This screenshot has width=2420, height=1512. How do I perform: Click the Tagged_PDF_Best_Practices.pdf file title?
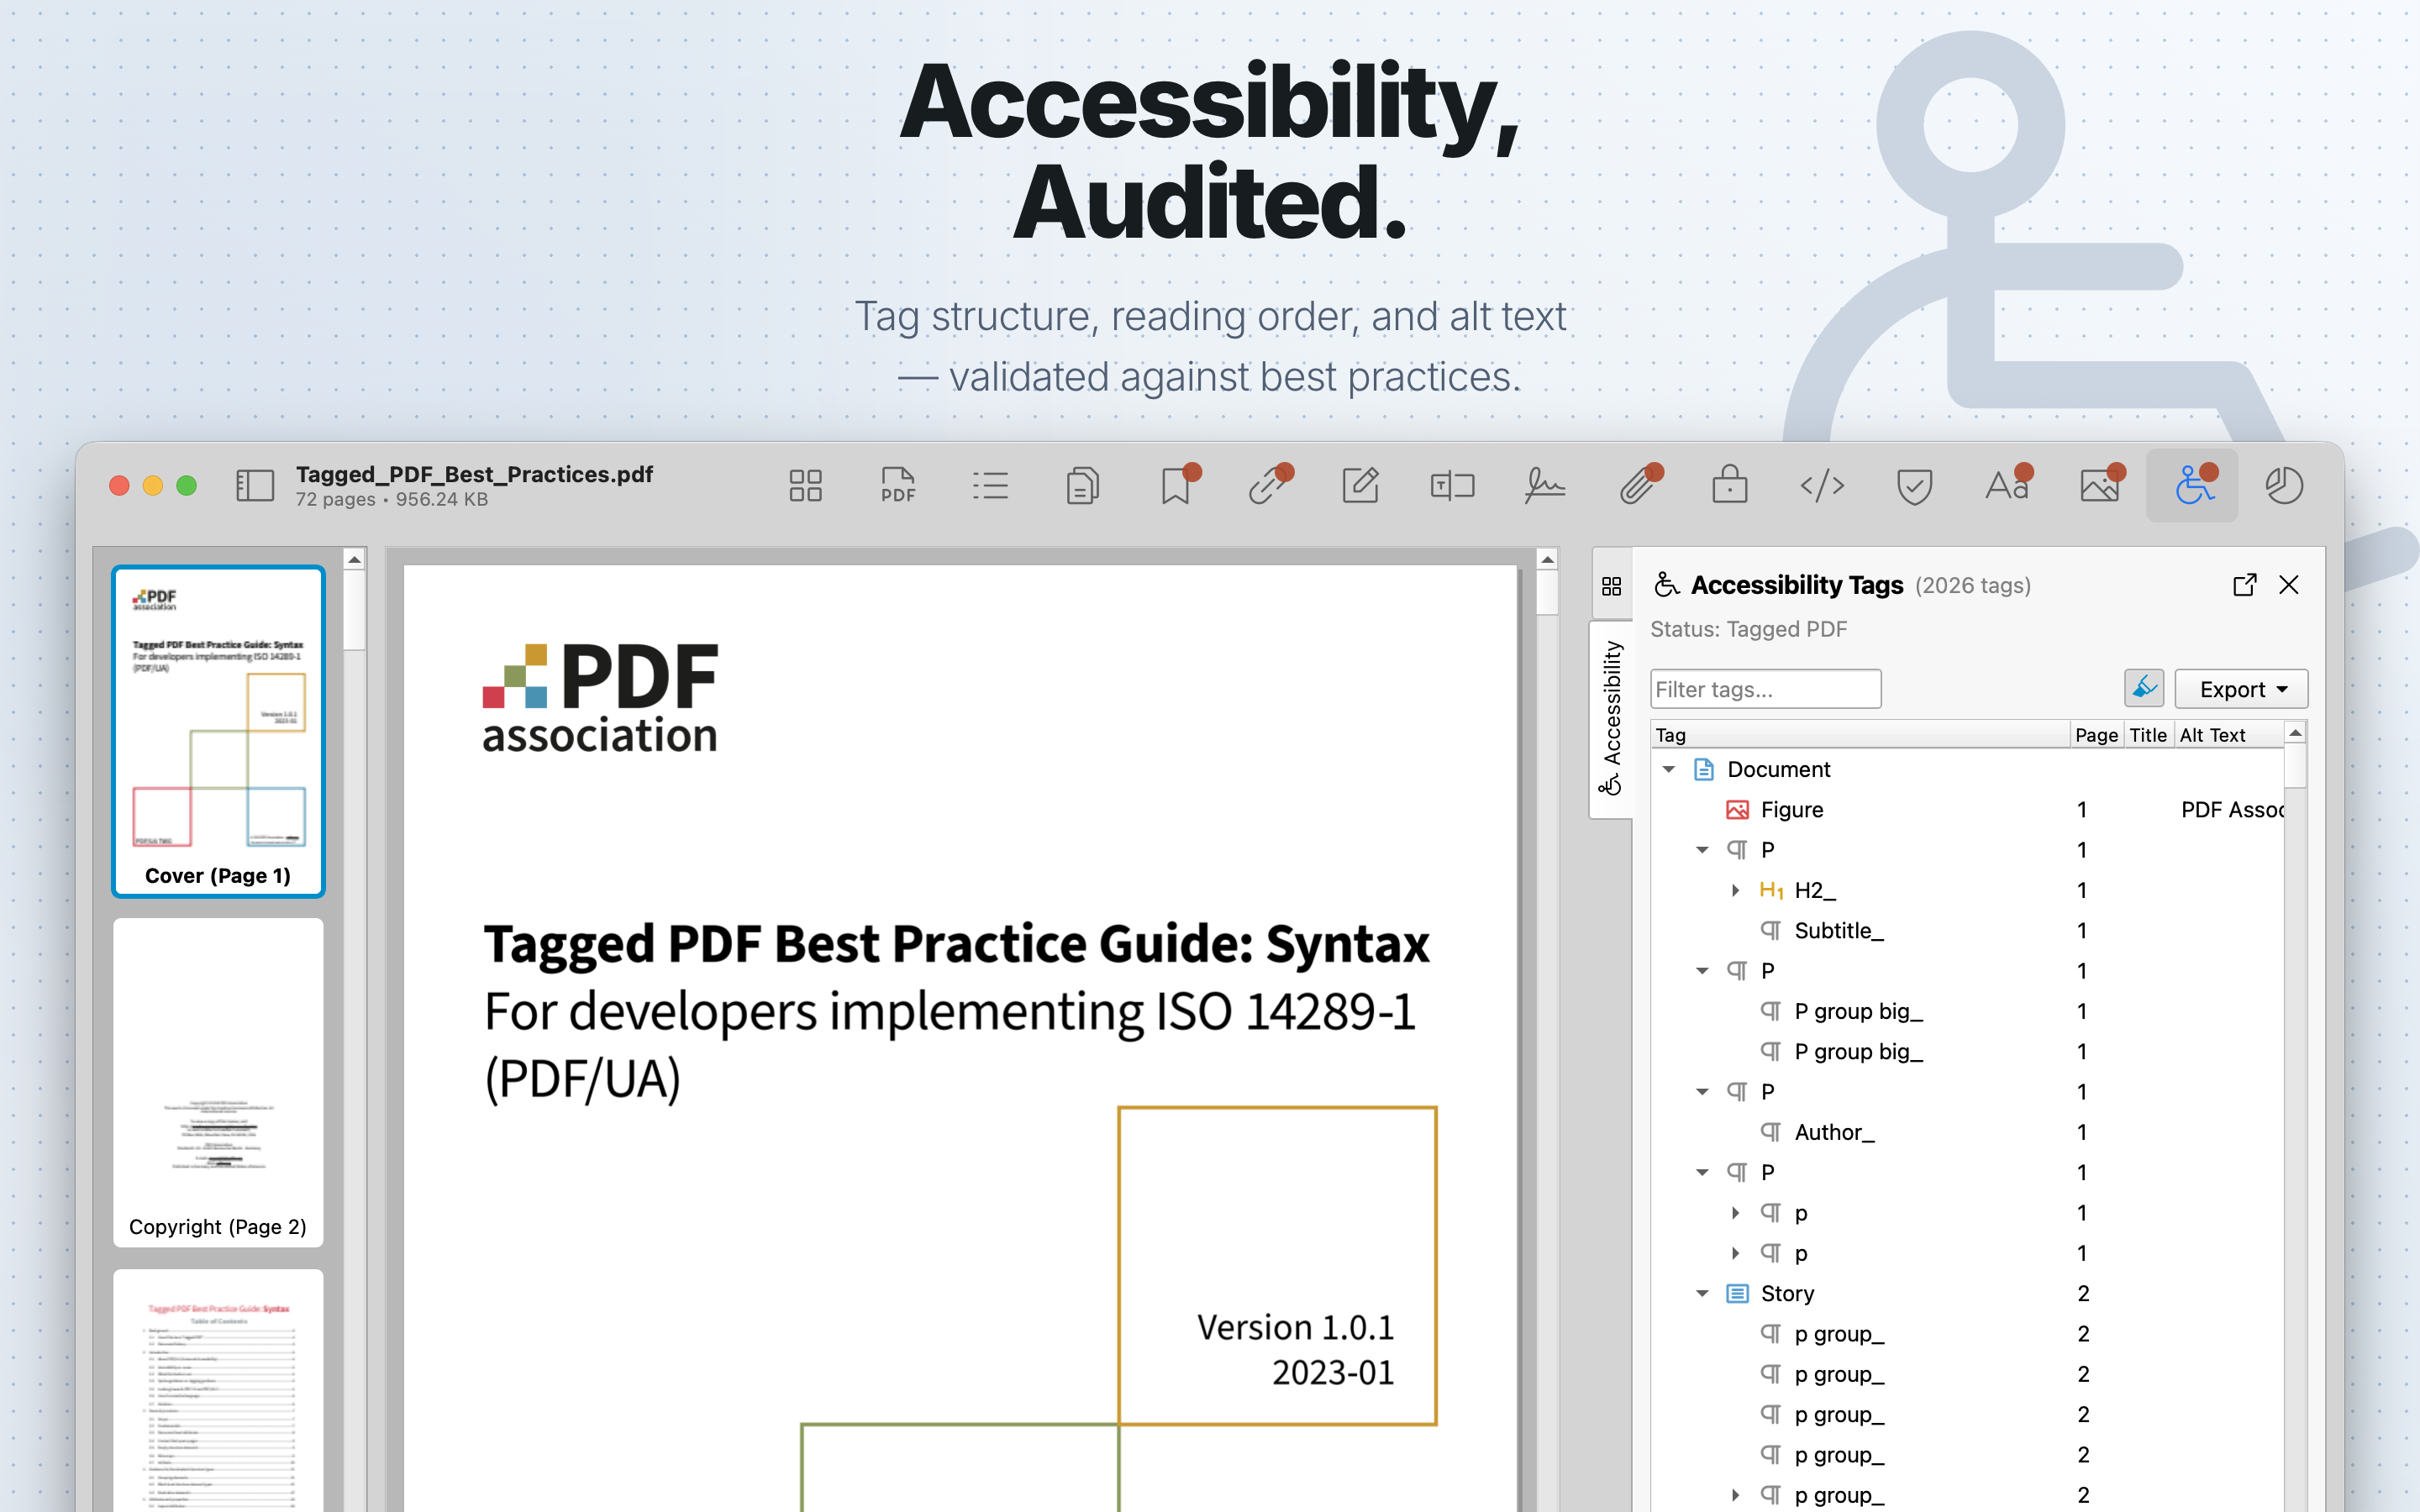[x=474, y=474]
